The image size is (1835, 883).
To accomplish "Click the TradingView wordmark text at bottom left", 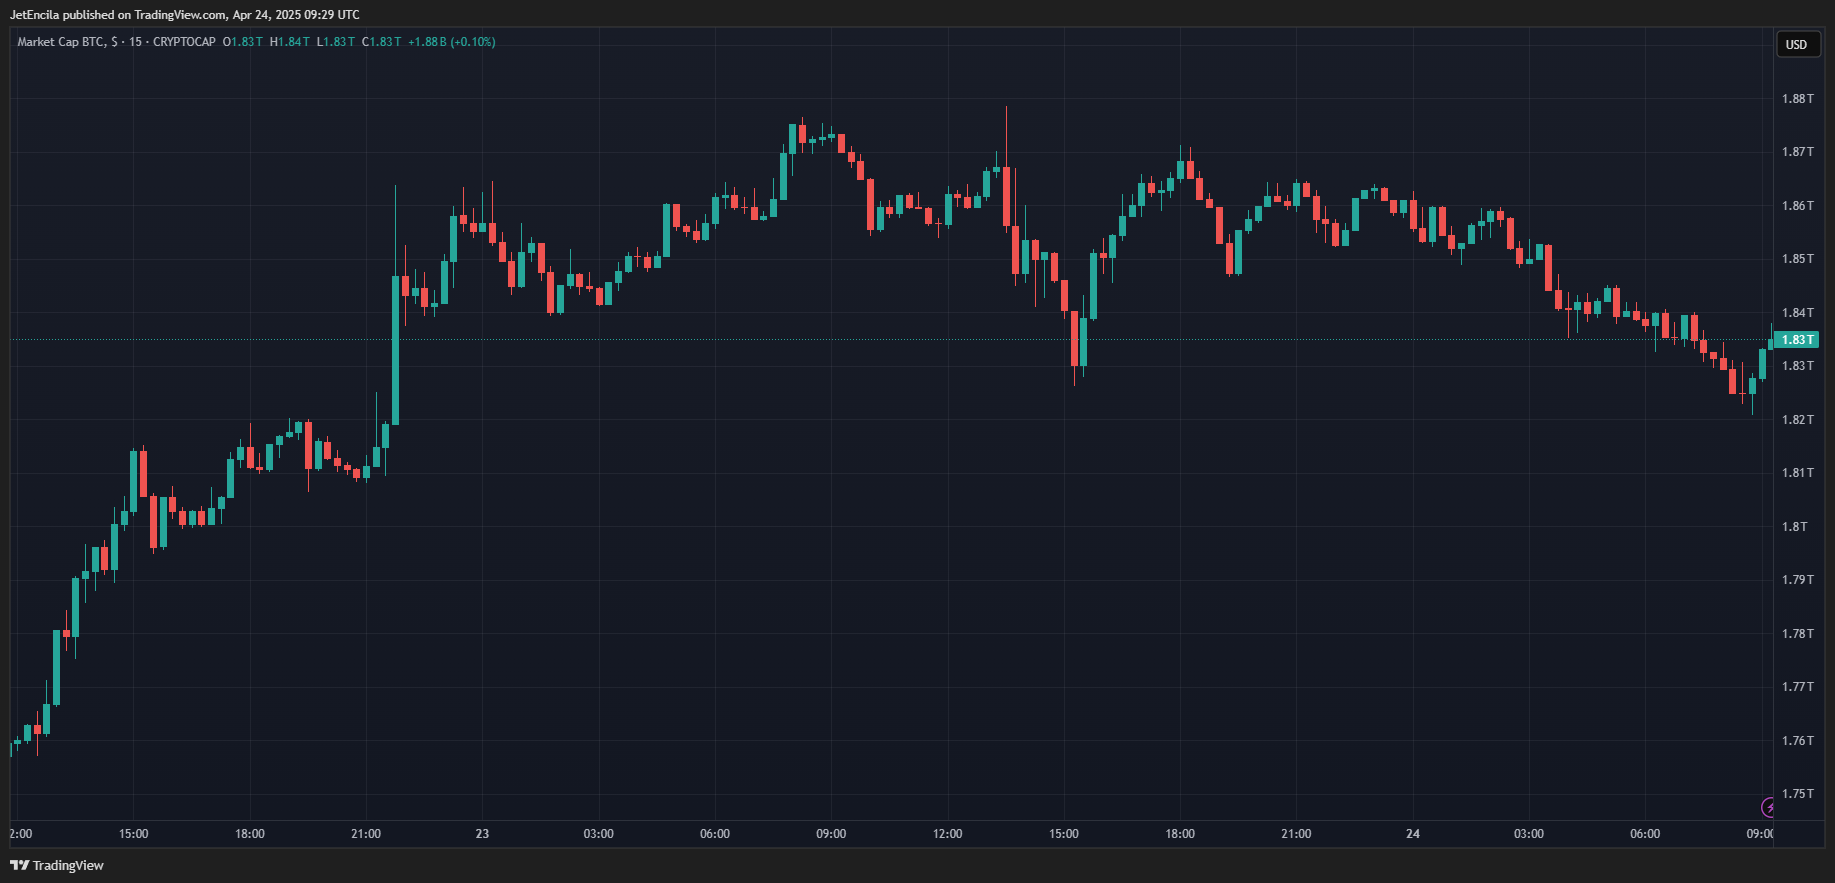I will click(68, 865).
